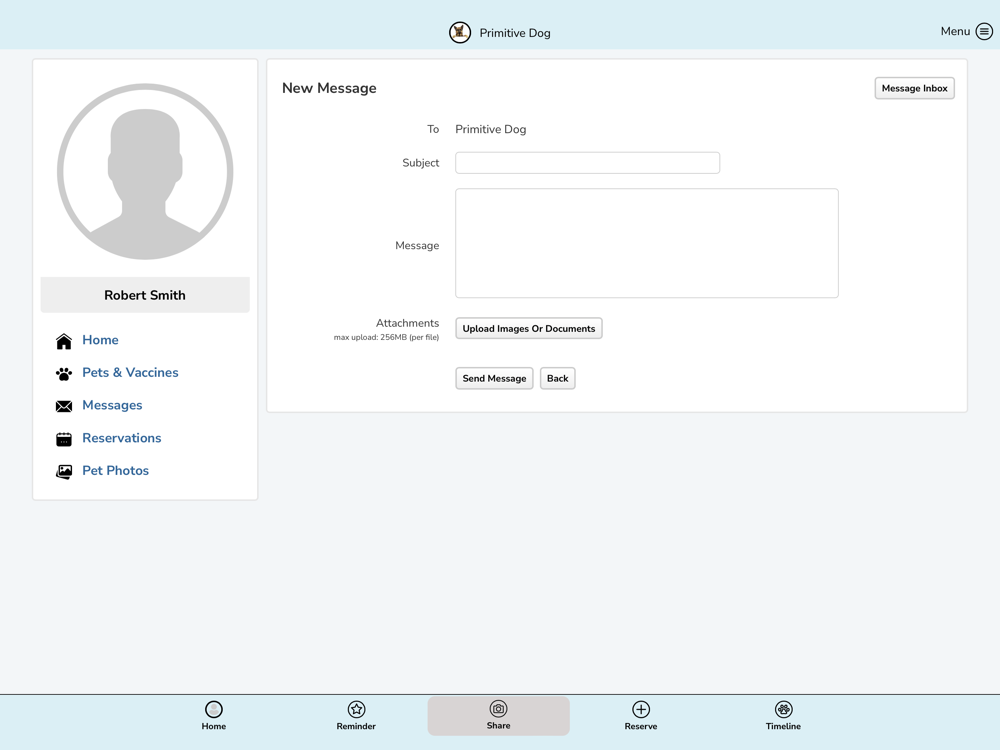Click the Primitive Dog logo icon
The image size is (1000, 750).
point(460,33)
